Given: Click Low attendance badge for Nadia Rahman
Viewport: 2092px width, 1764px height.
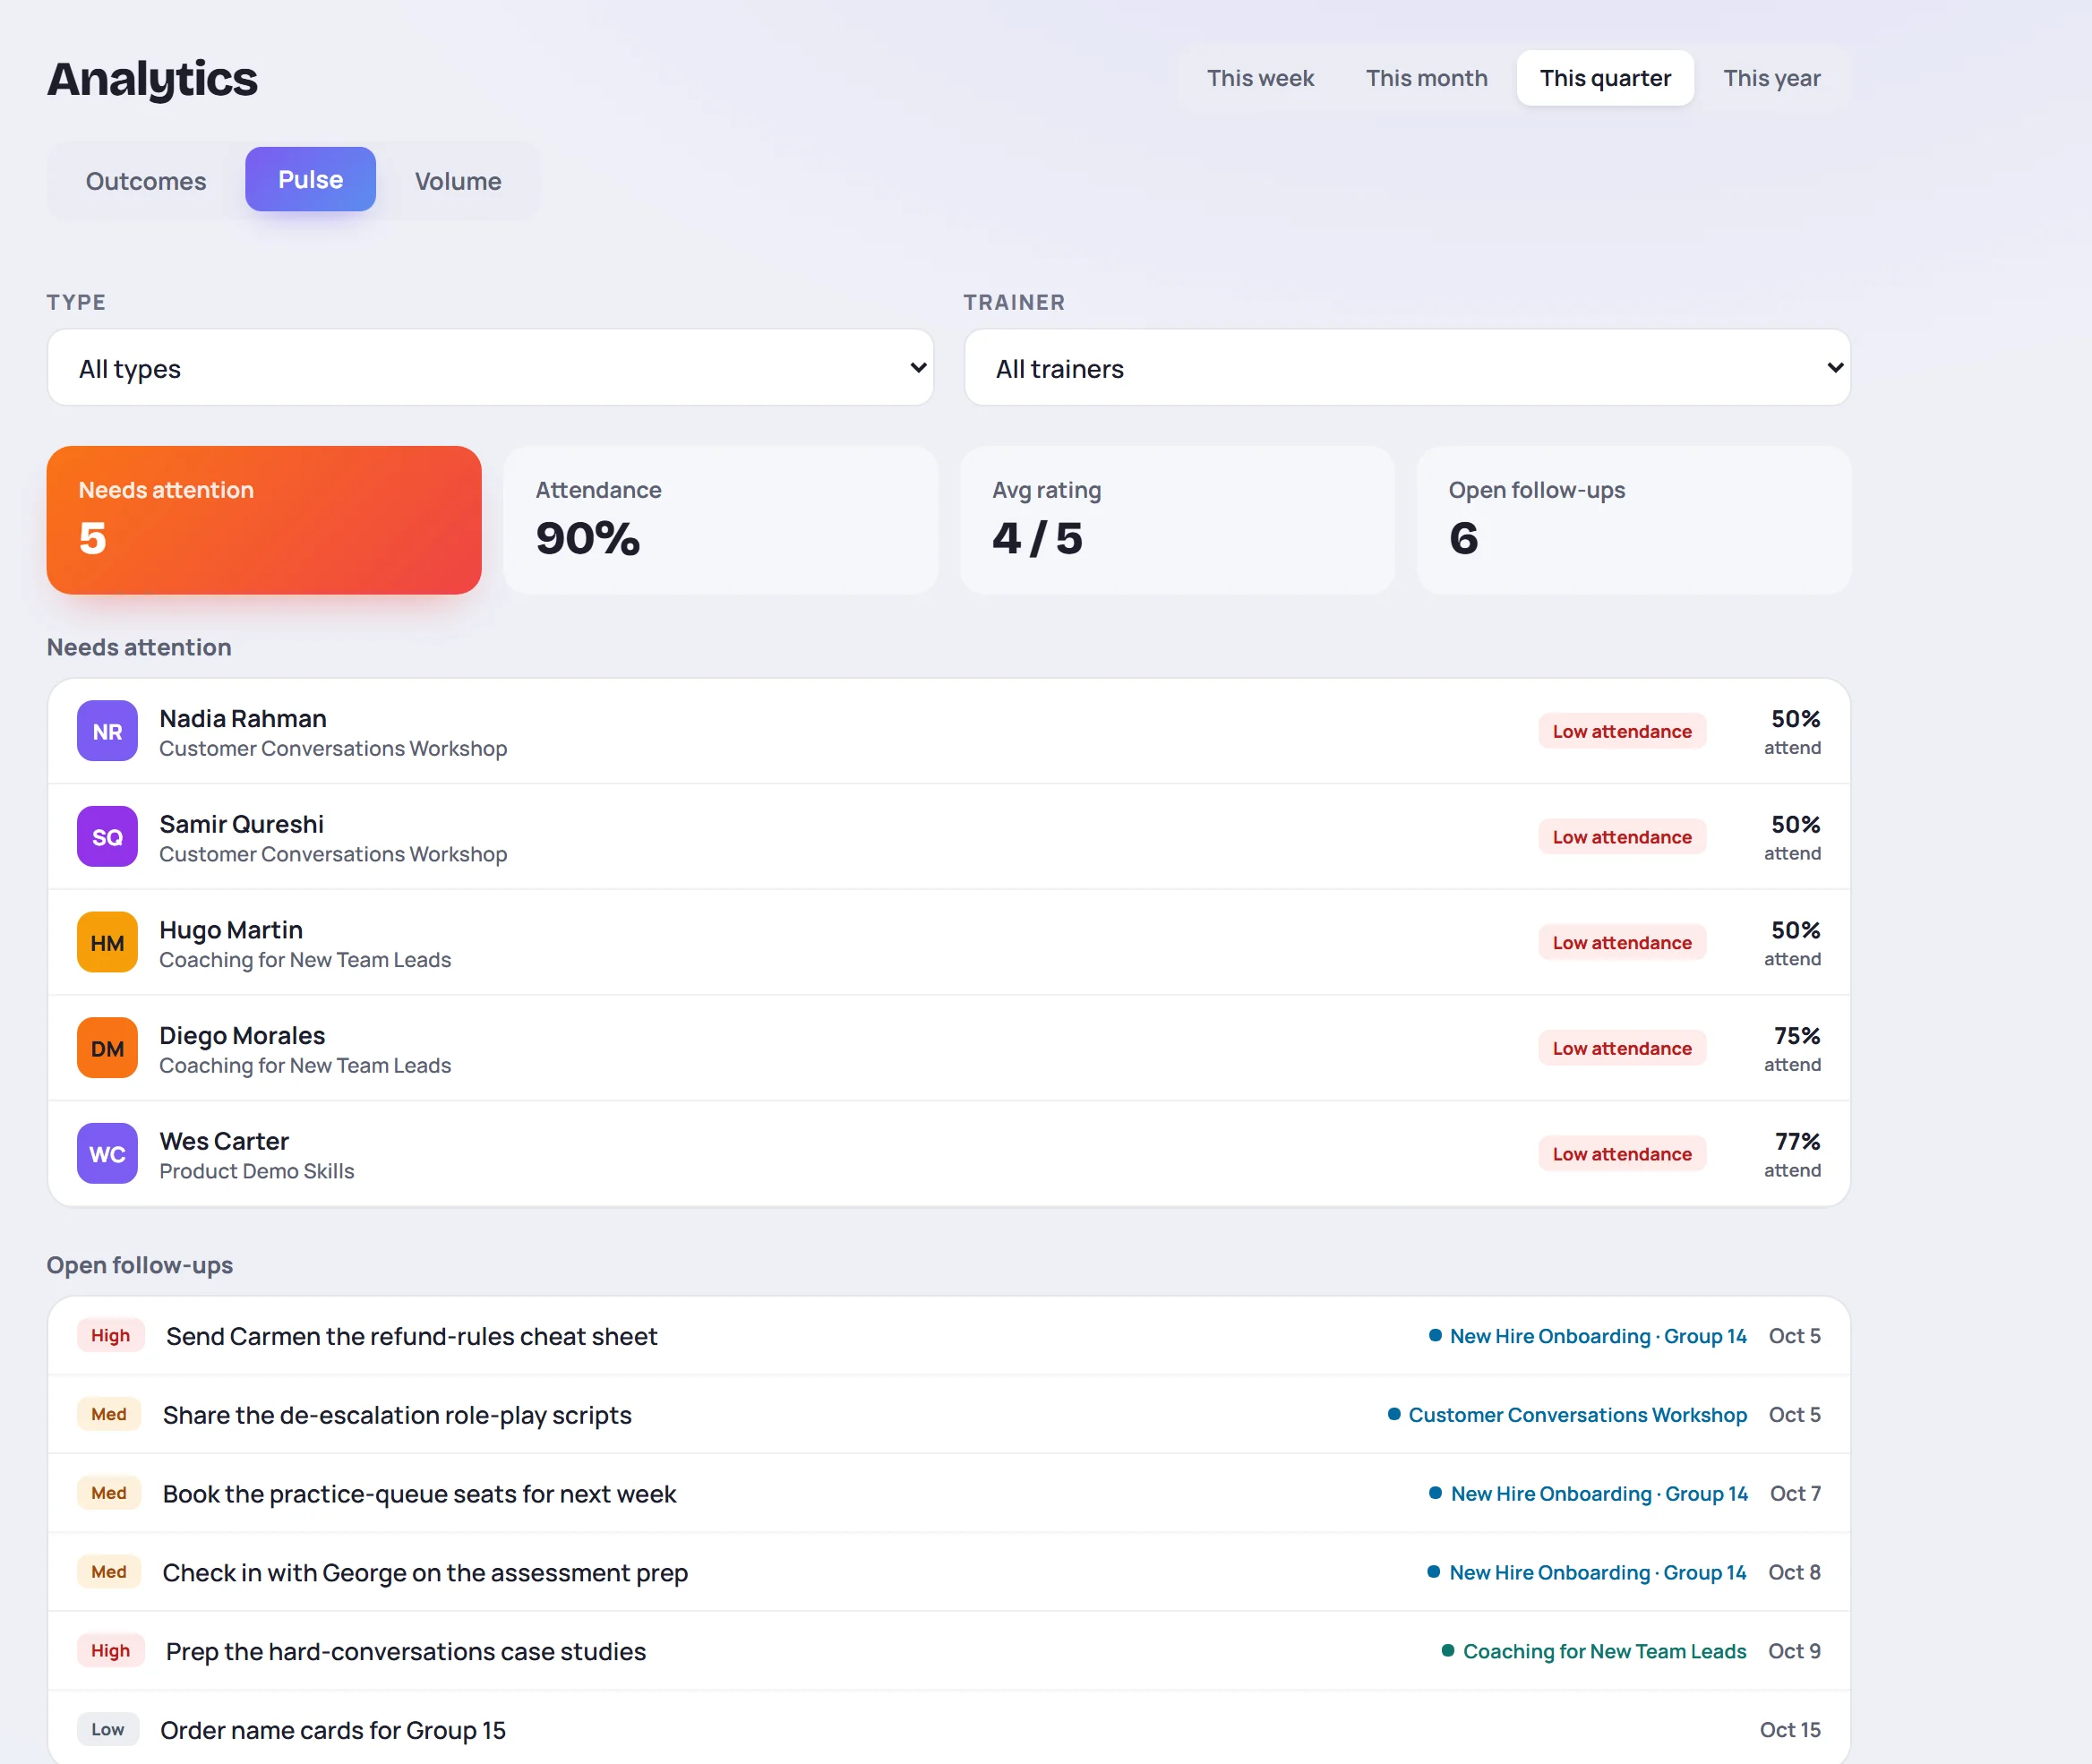Looking at the screenshot, I should pos(1621,731).
